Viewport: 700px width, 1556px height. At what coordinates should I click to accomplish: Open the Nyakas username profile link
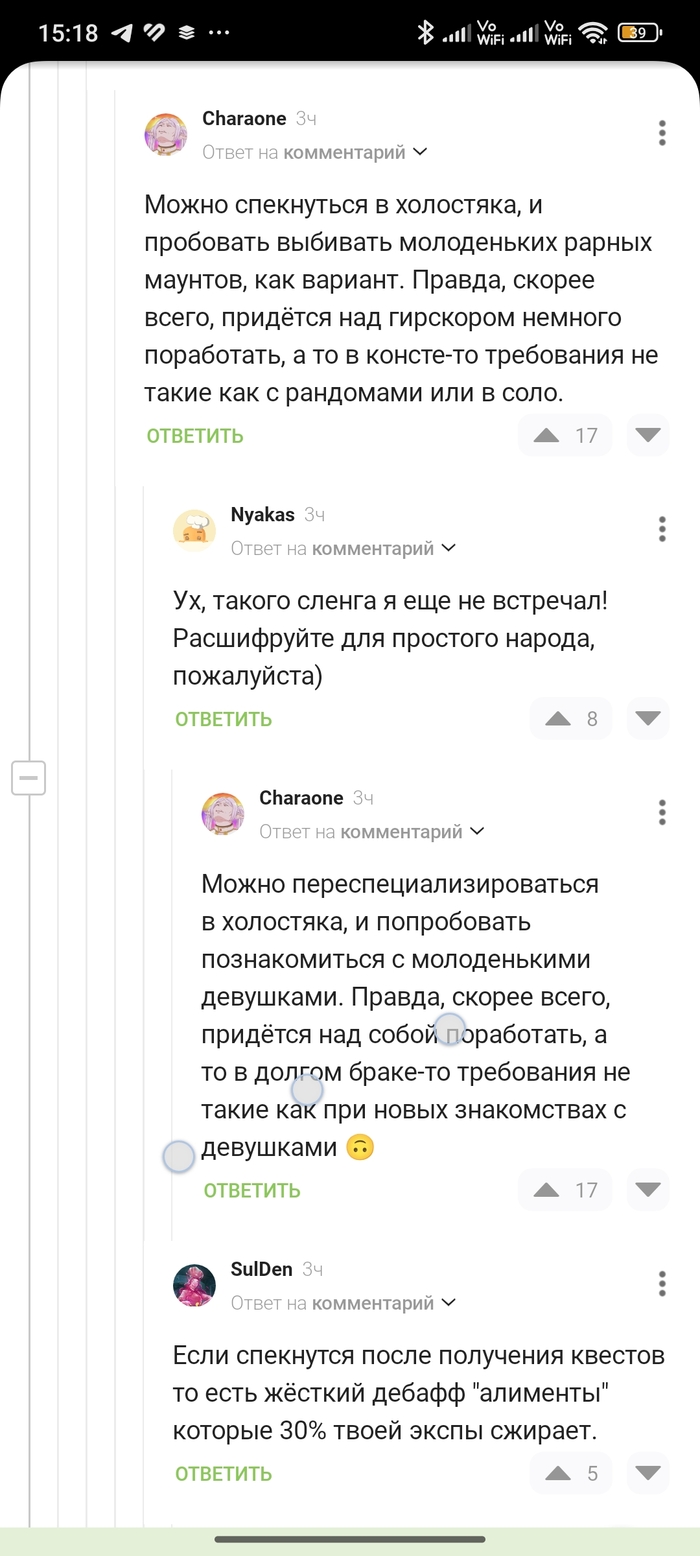262,515
